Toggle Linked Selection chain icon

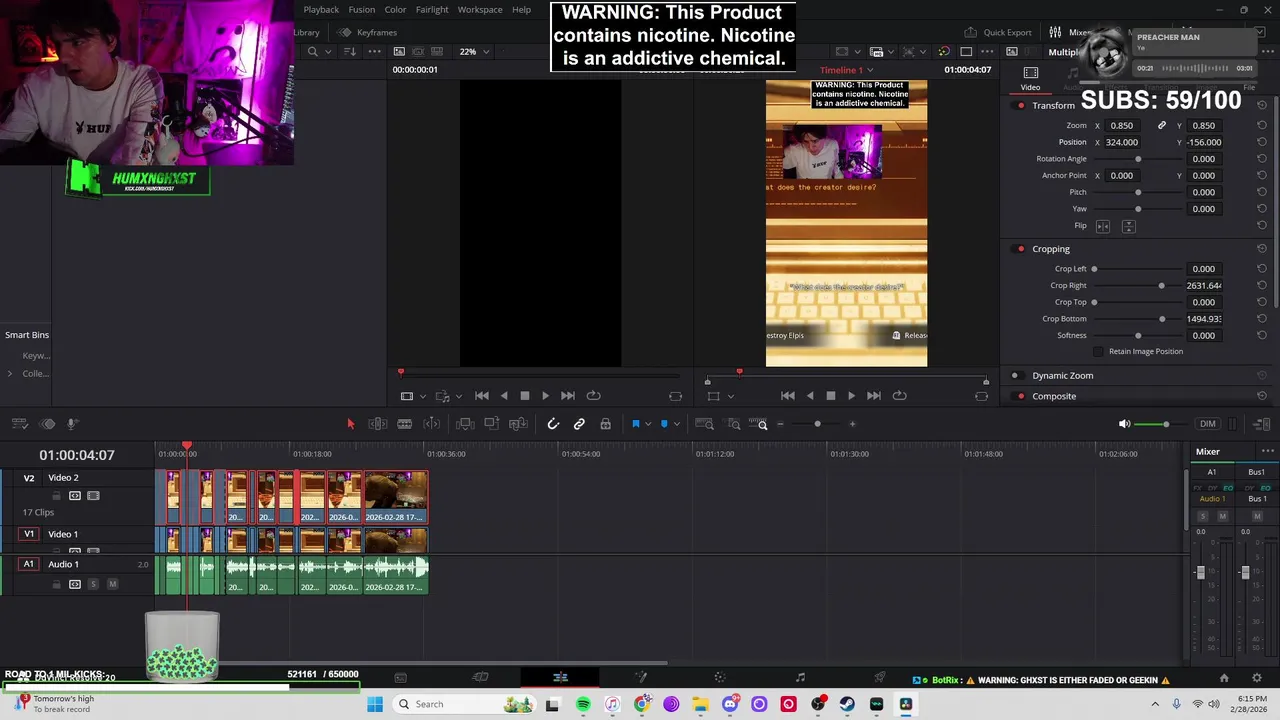579,424
